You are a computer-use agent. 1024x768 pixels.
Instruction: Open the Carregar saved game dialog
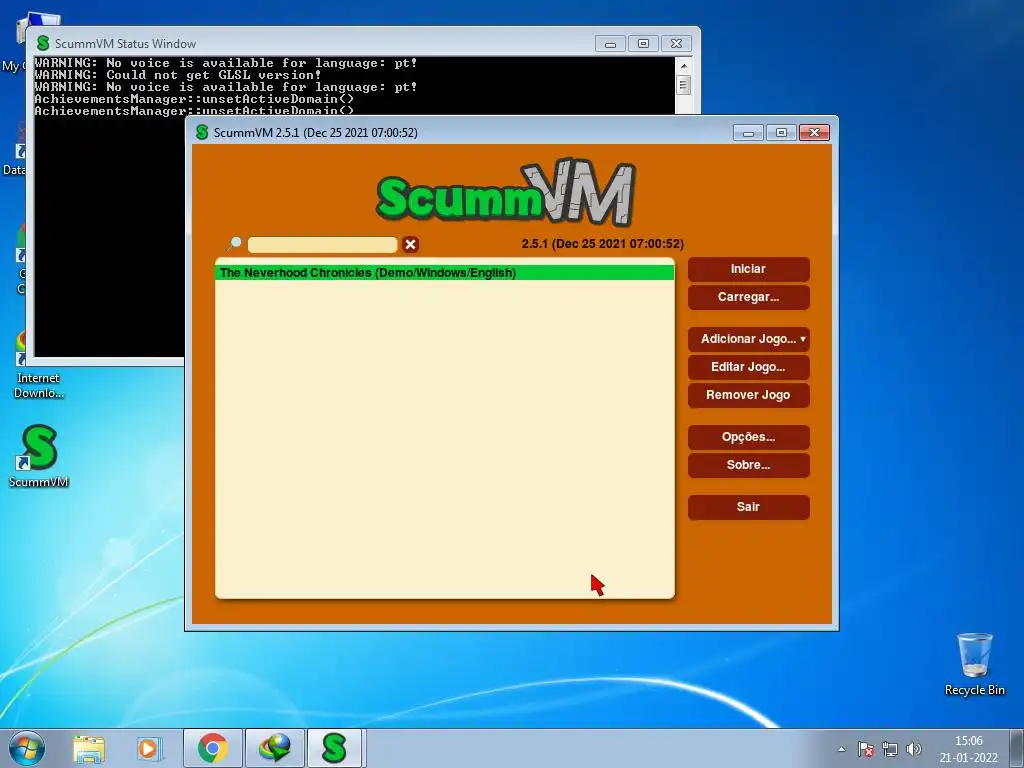[748, 297]
